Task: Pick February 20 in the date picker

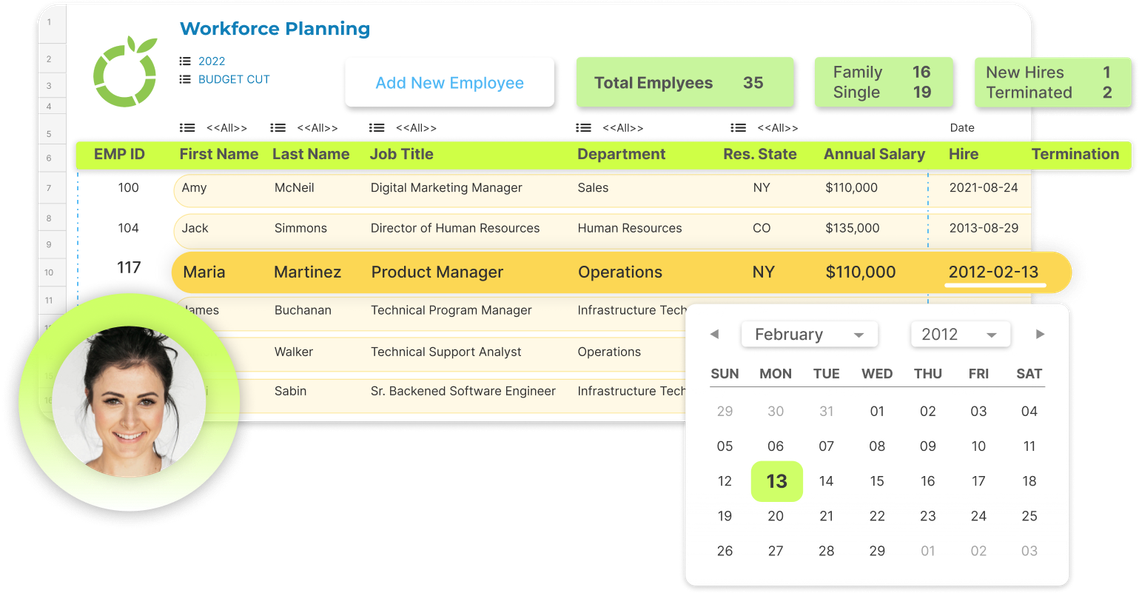Action: click(x=776, y=516)
